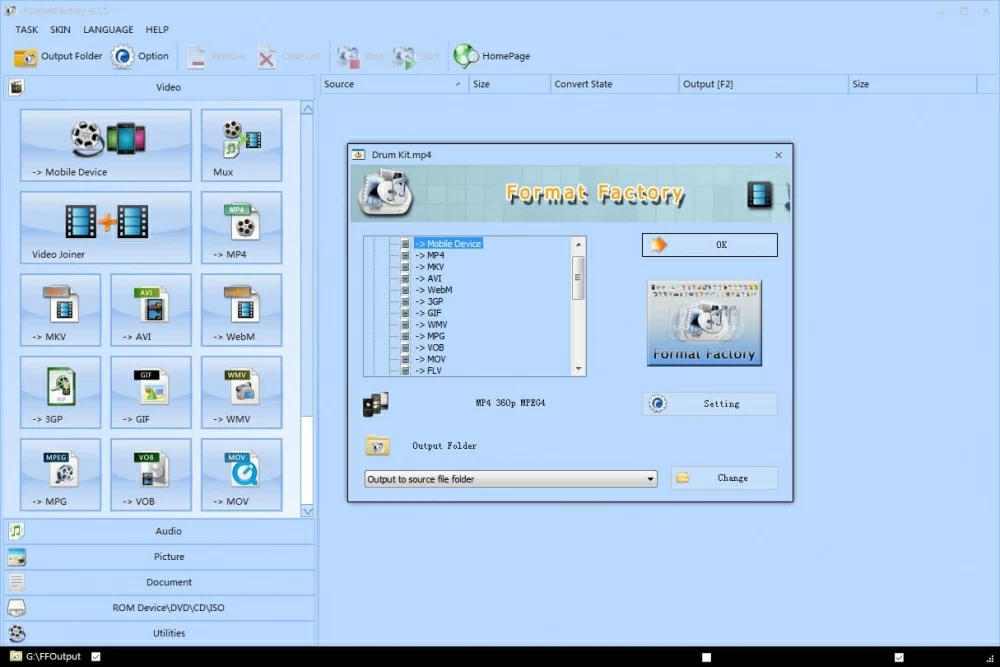The height and width of the screenshot is (667, 1000).
Task: Pick the WebM converter icon in Video panel
Action: [241, 309]
